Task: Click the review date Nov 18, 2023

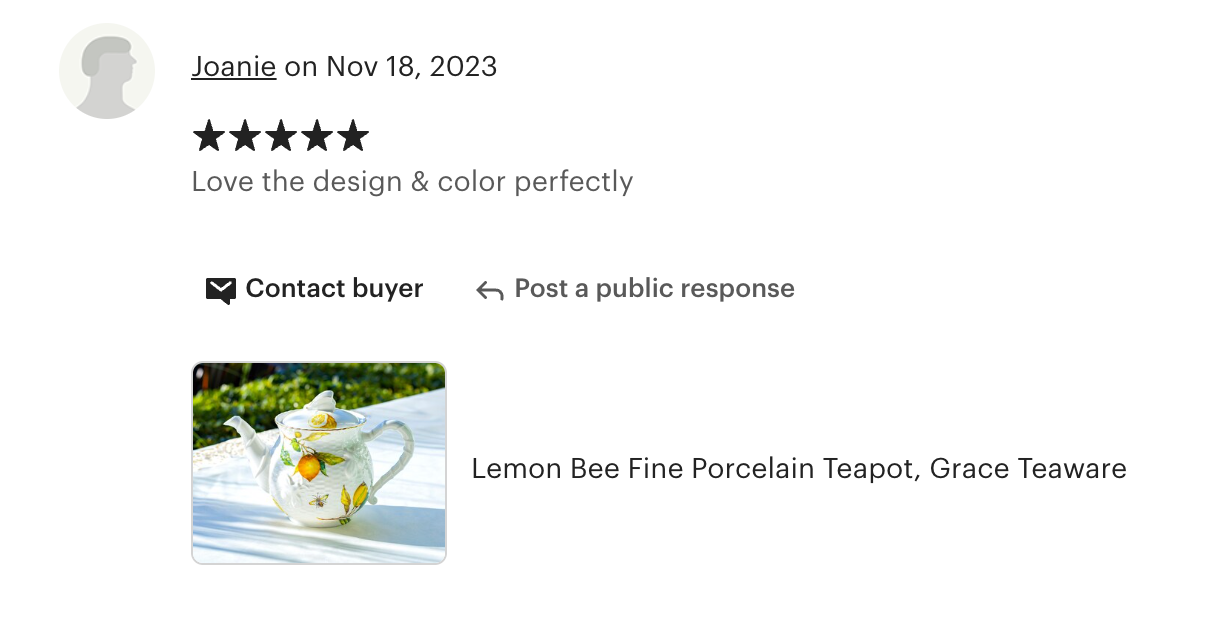Action: [411, 67]
